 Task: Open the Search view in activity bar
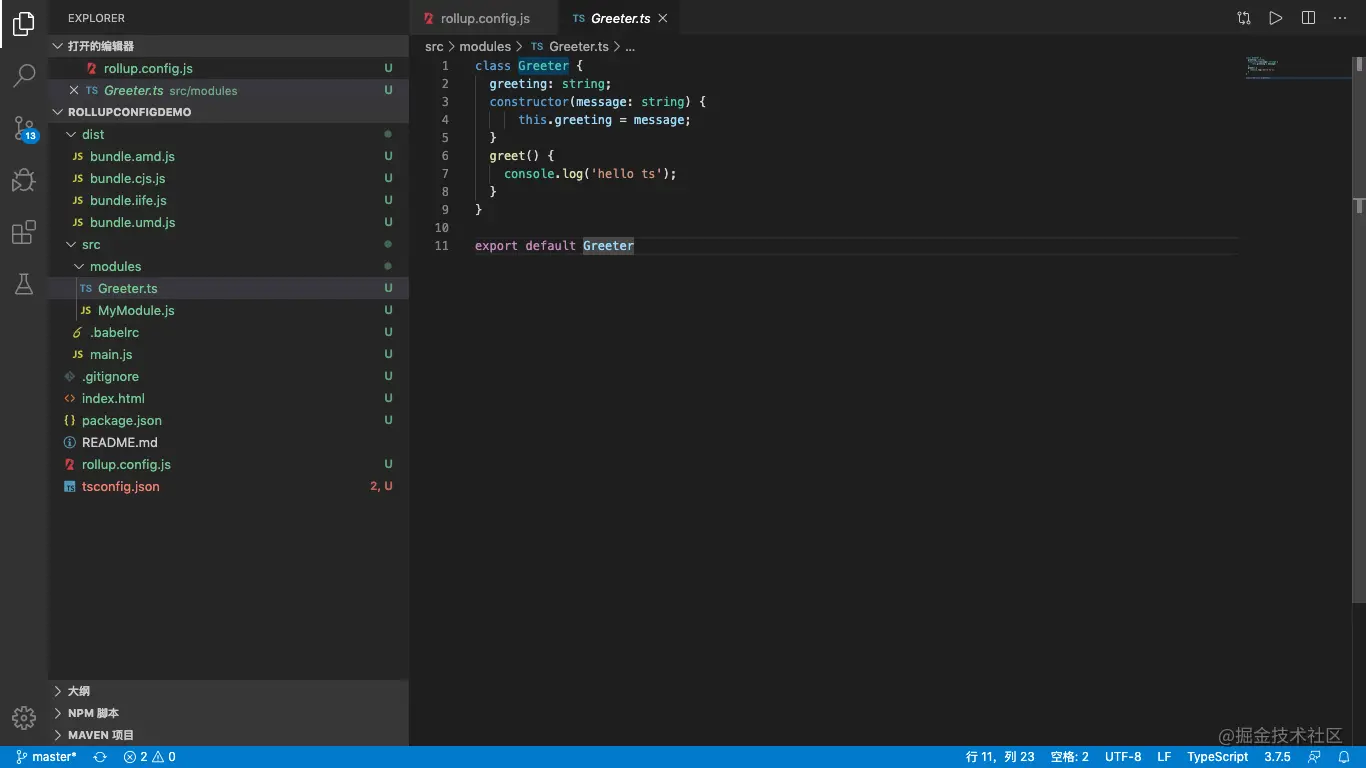click(x=24, y=75)
